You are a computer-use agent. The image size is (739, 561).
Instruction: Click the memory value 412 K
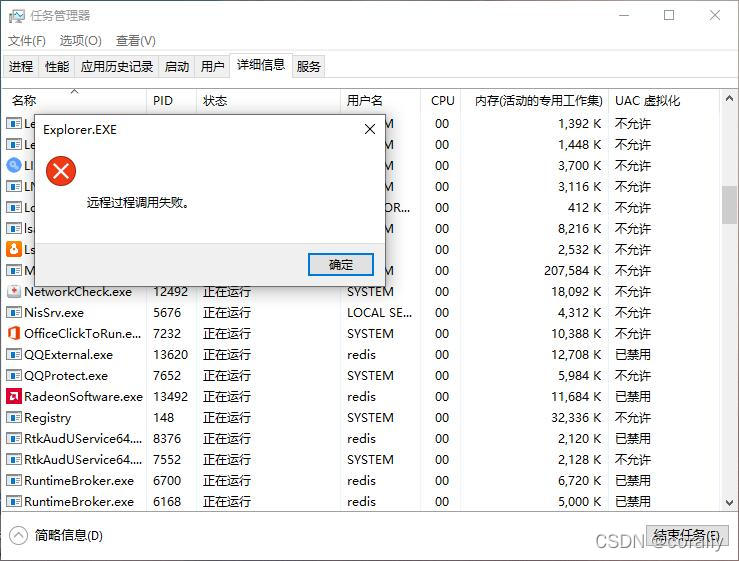pyautogui.click(x=584, y=207)
